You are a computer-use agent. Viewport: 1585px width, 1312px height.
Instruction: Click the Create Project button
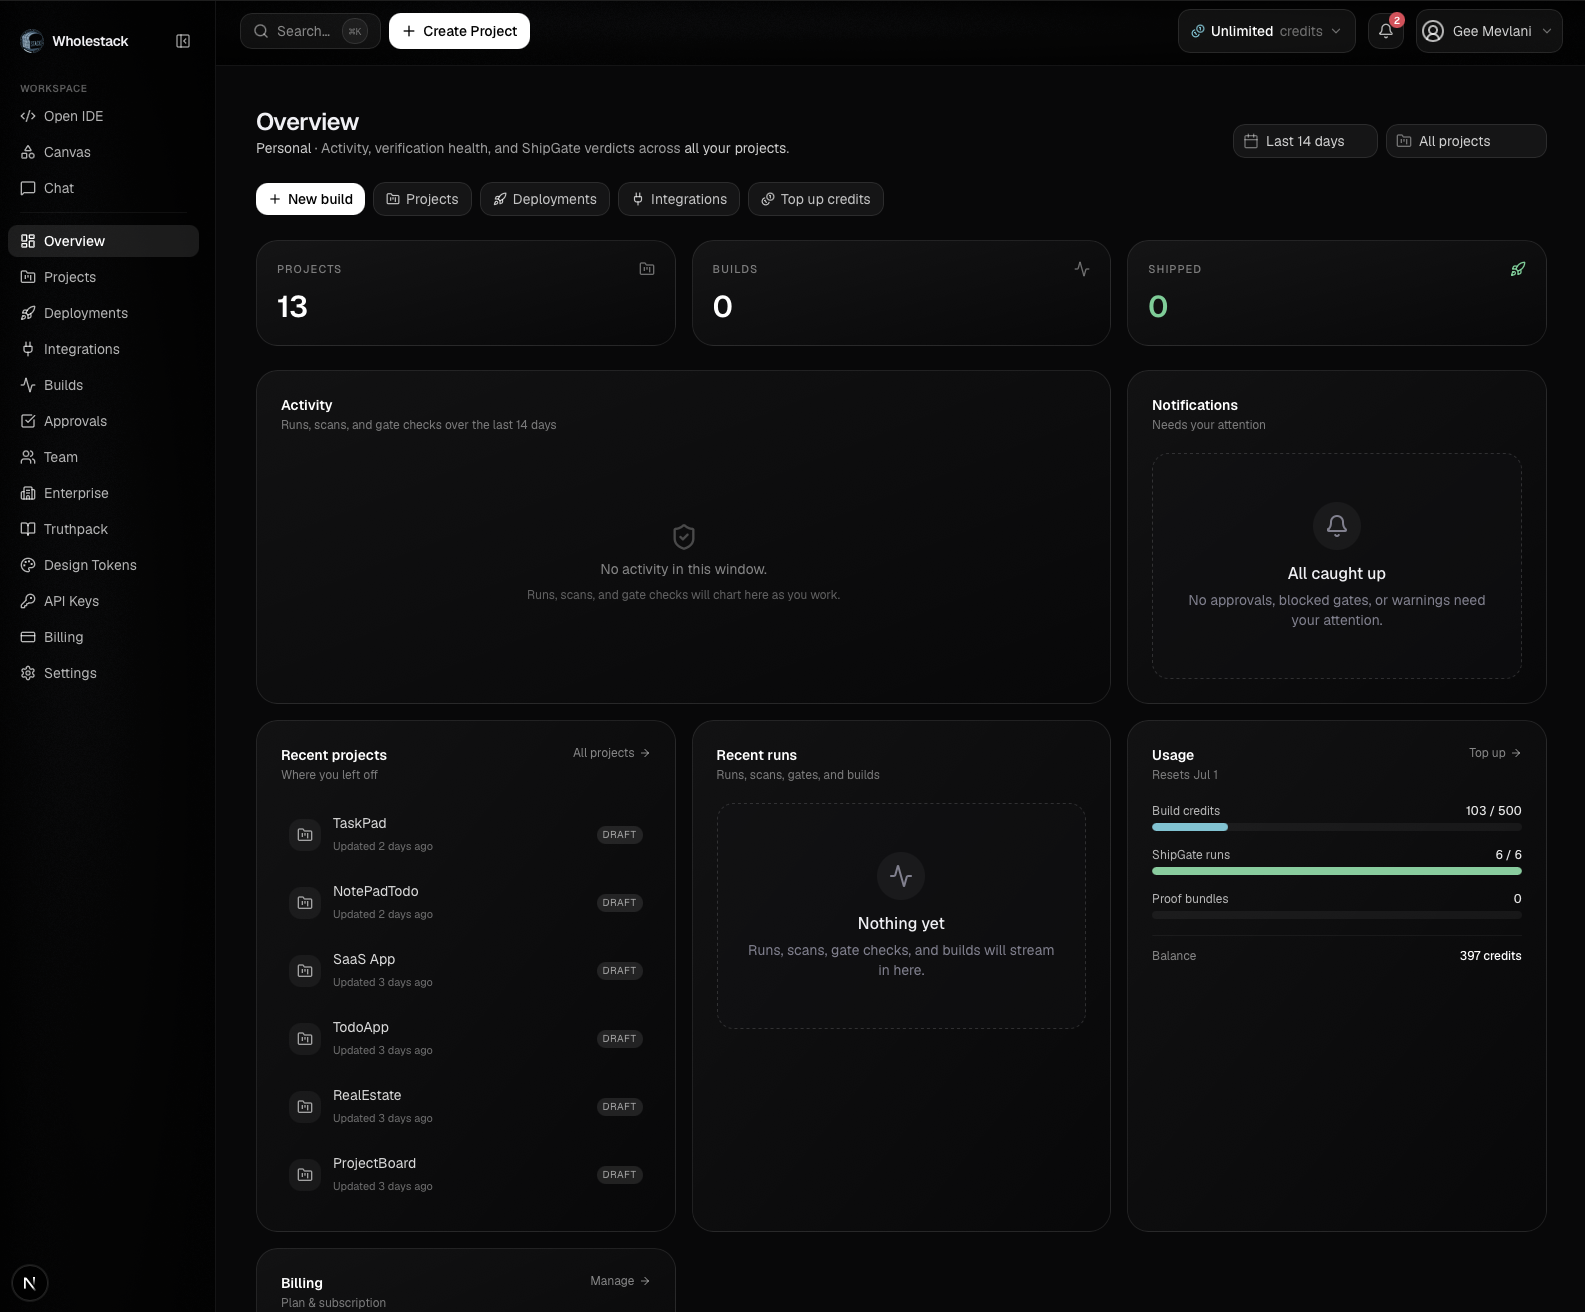click(459, 31)
